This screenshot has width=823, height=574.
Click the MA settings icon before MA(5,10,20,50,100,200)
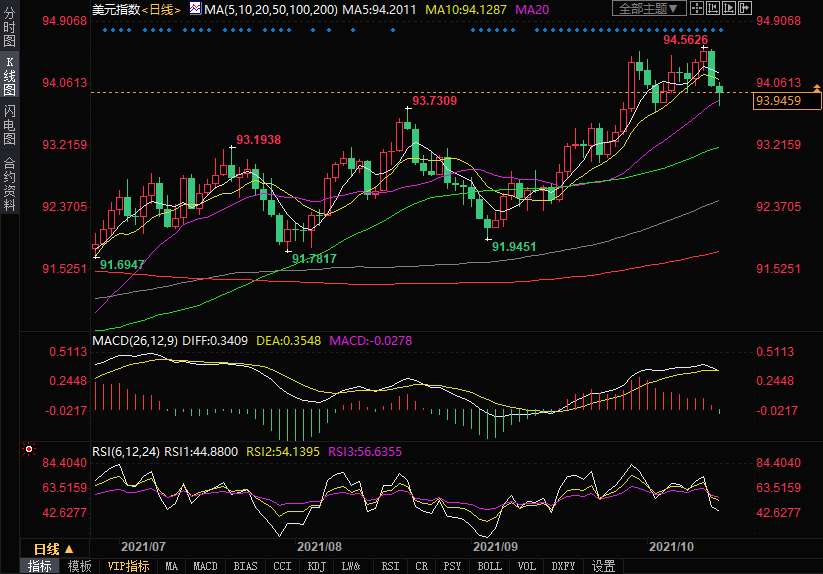(x=196, y=9)
